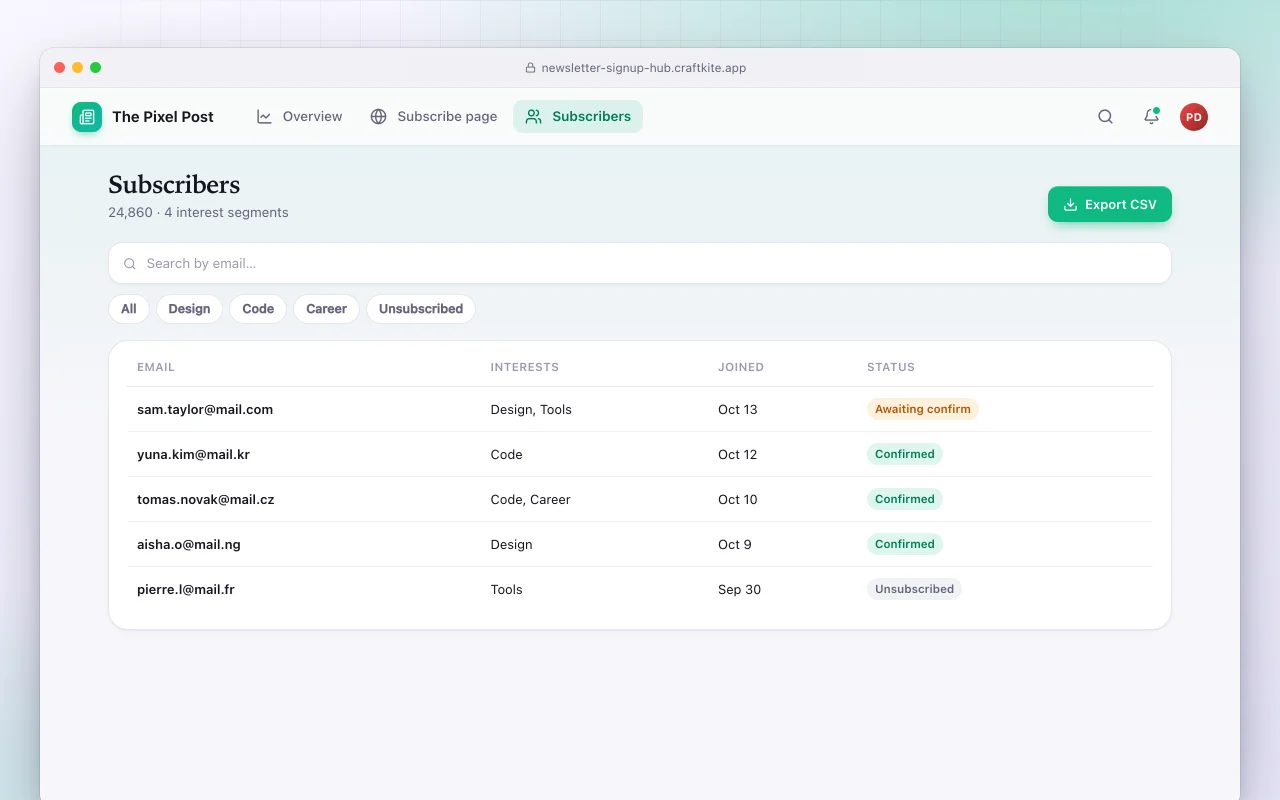
Task: Click the INTERESTS column header
Action: pos(525,367)
